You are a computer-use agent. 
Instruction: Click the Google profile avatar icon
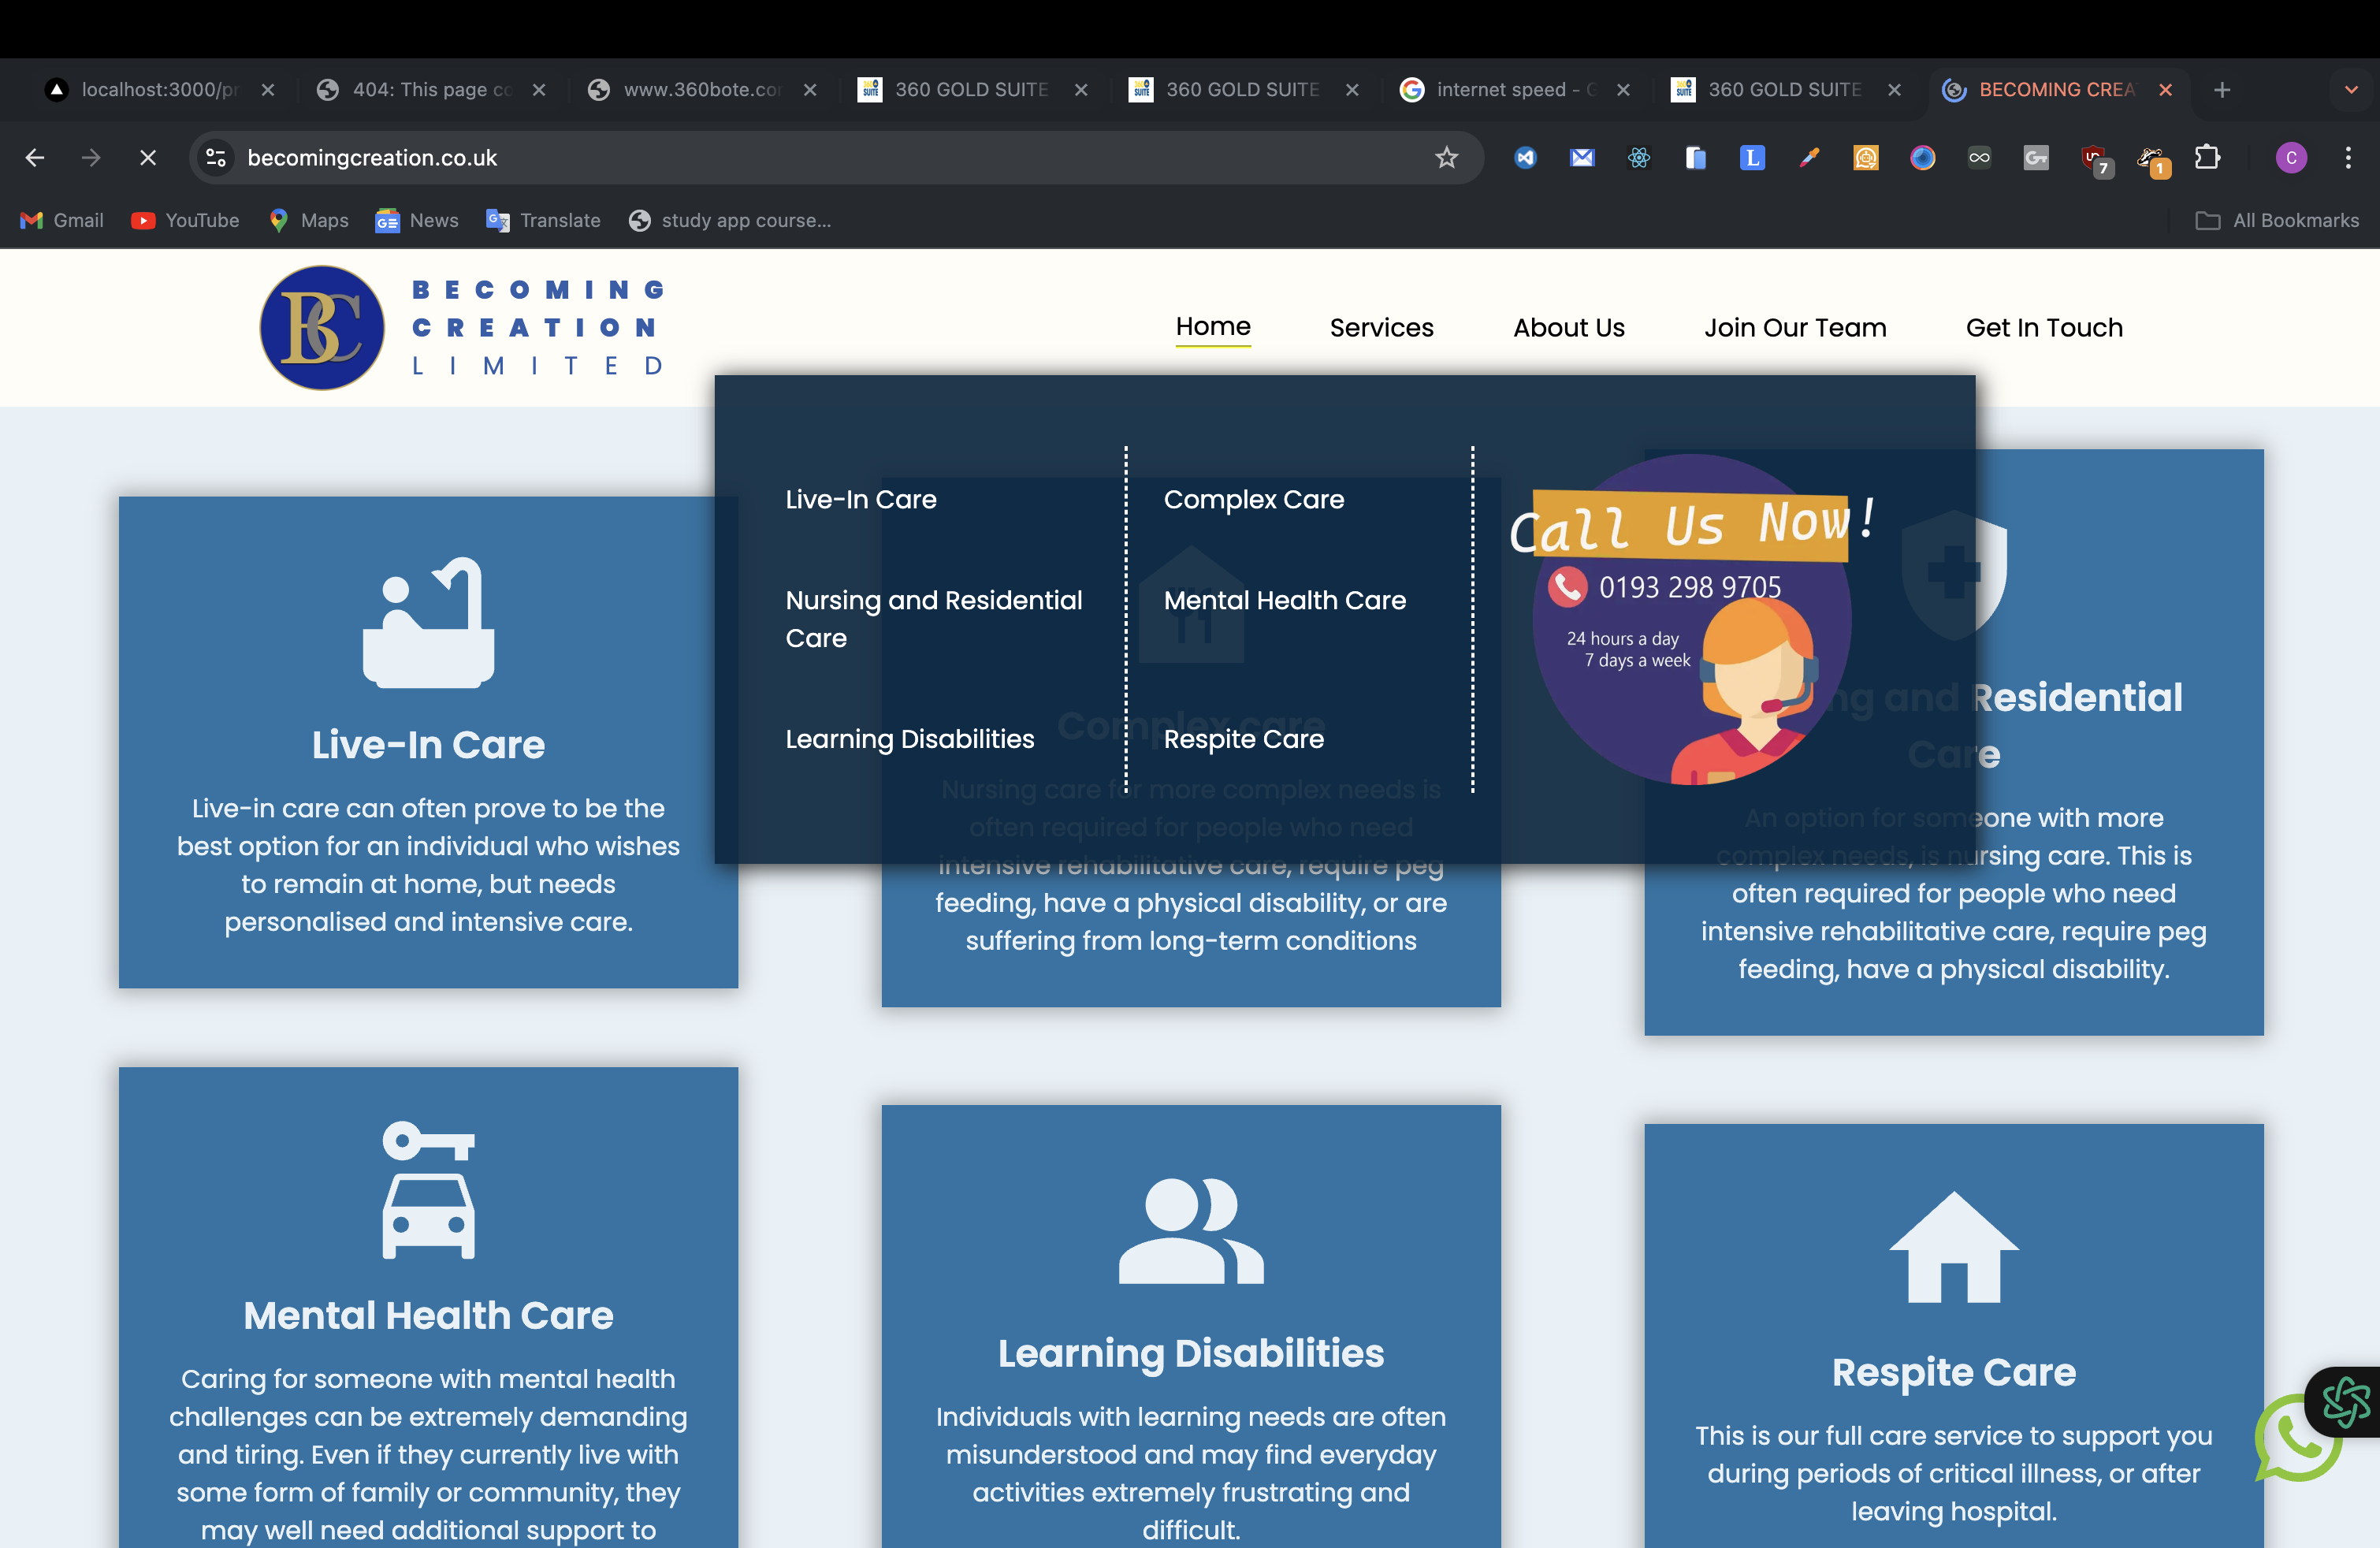(x=2291, y=158)
